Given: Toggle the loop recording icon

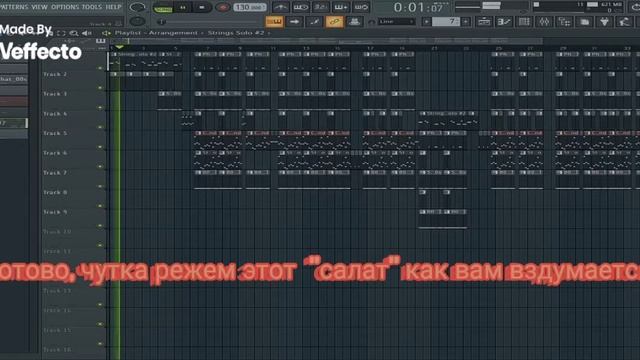Looking at the screenshot, I should point(361,7).
